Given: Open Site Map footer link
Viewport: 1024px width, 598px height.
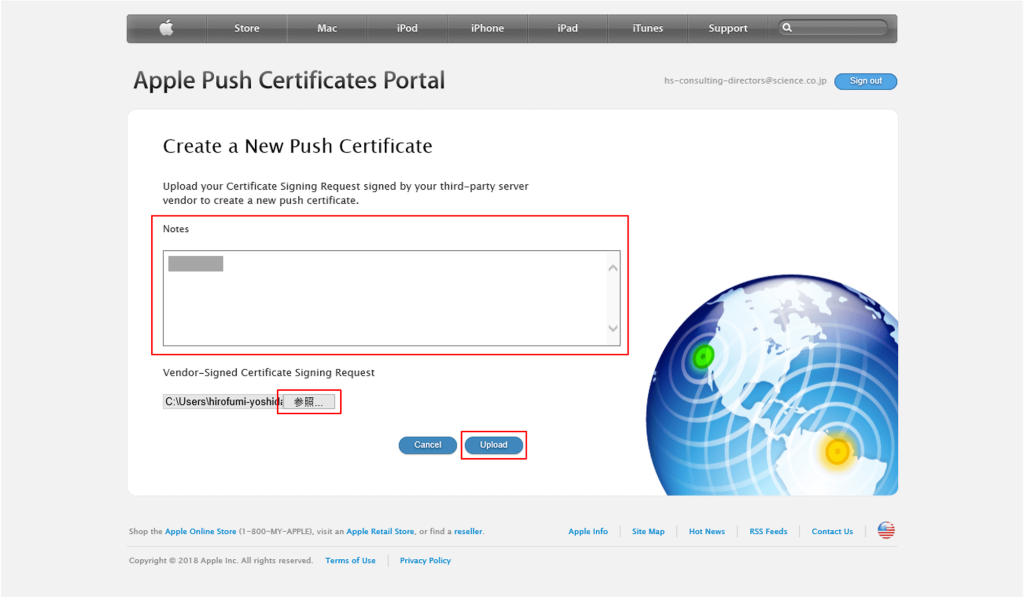Looking at the screenshot, I should coord(648,531).
